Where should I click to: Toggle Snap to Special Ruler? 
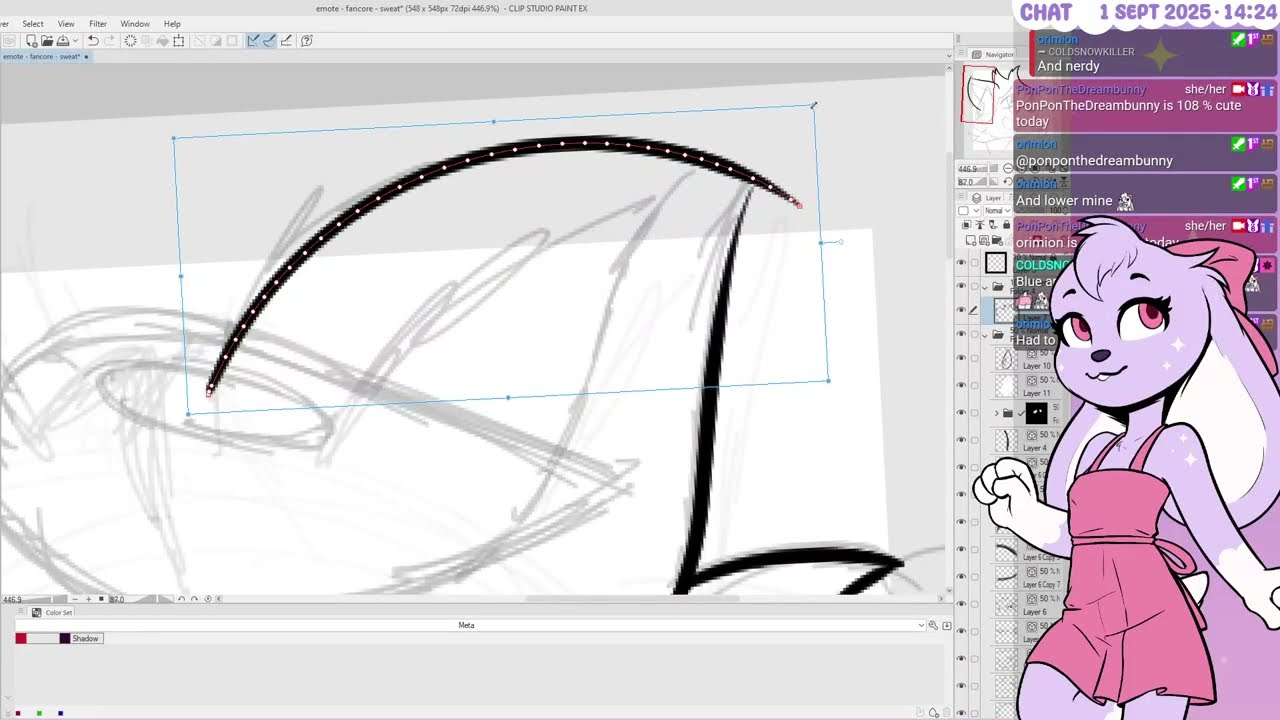[270, 41]
